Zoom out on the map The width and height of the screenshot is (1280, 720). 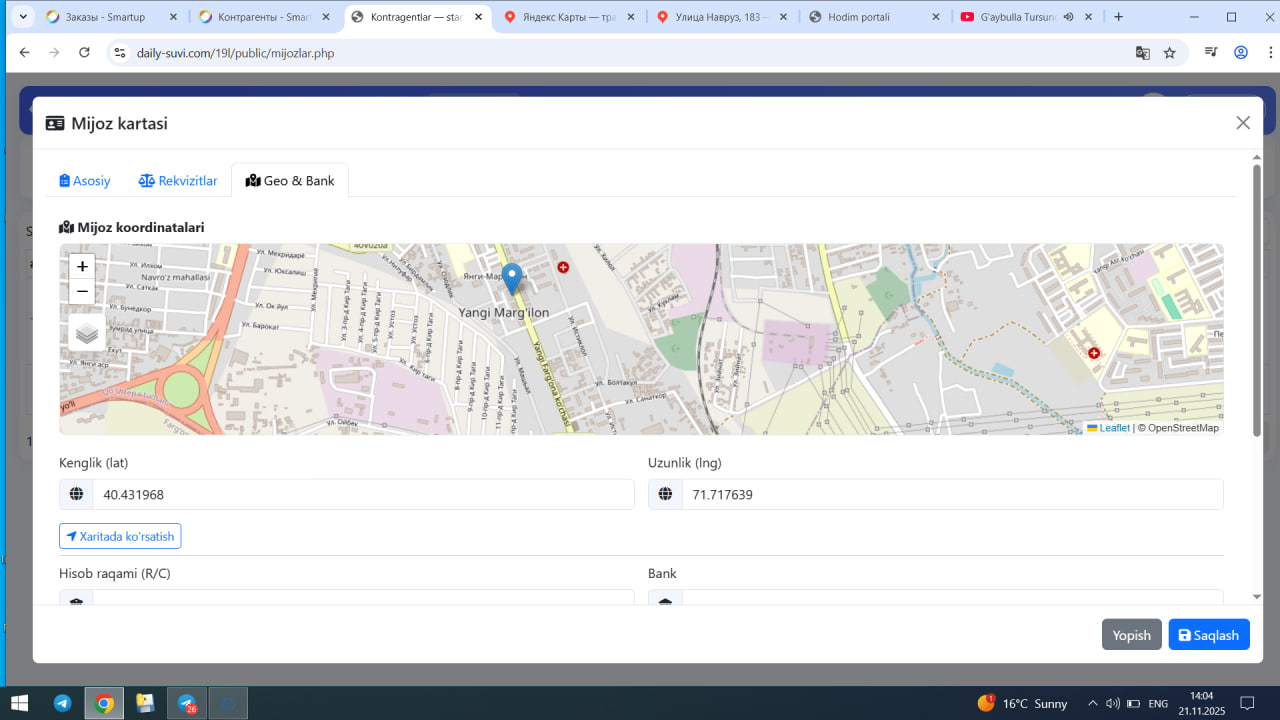coord(82,292)
